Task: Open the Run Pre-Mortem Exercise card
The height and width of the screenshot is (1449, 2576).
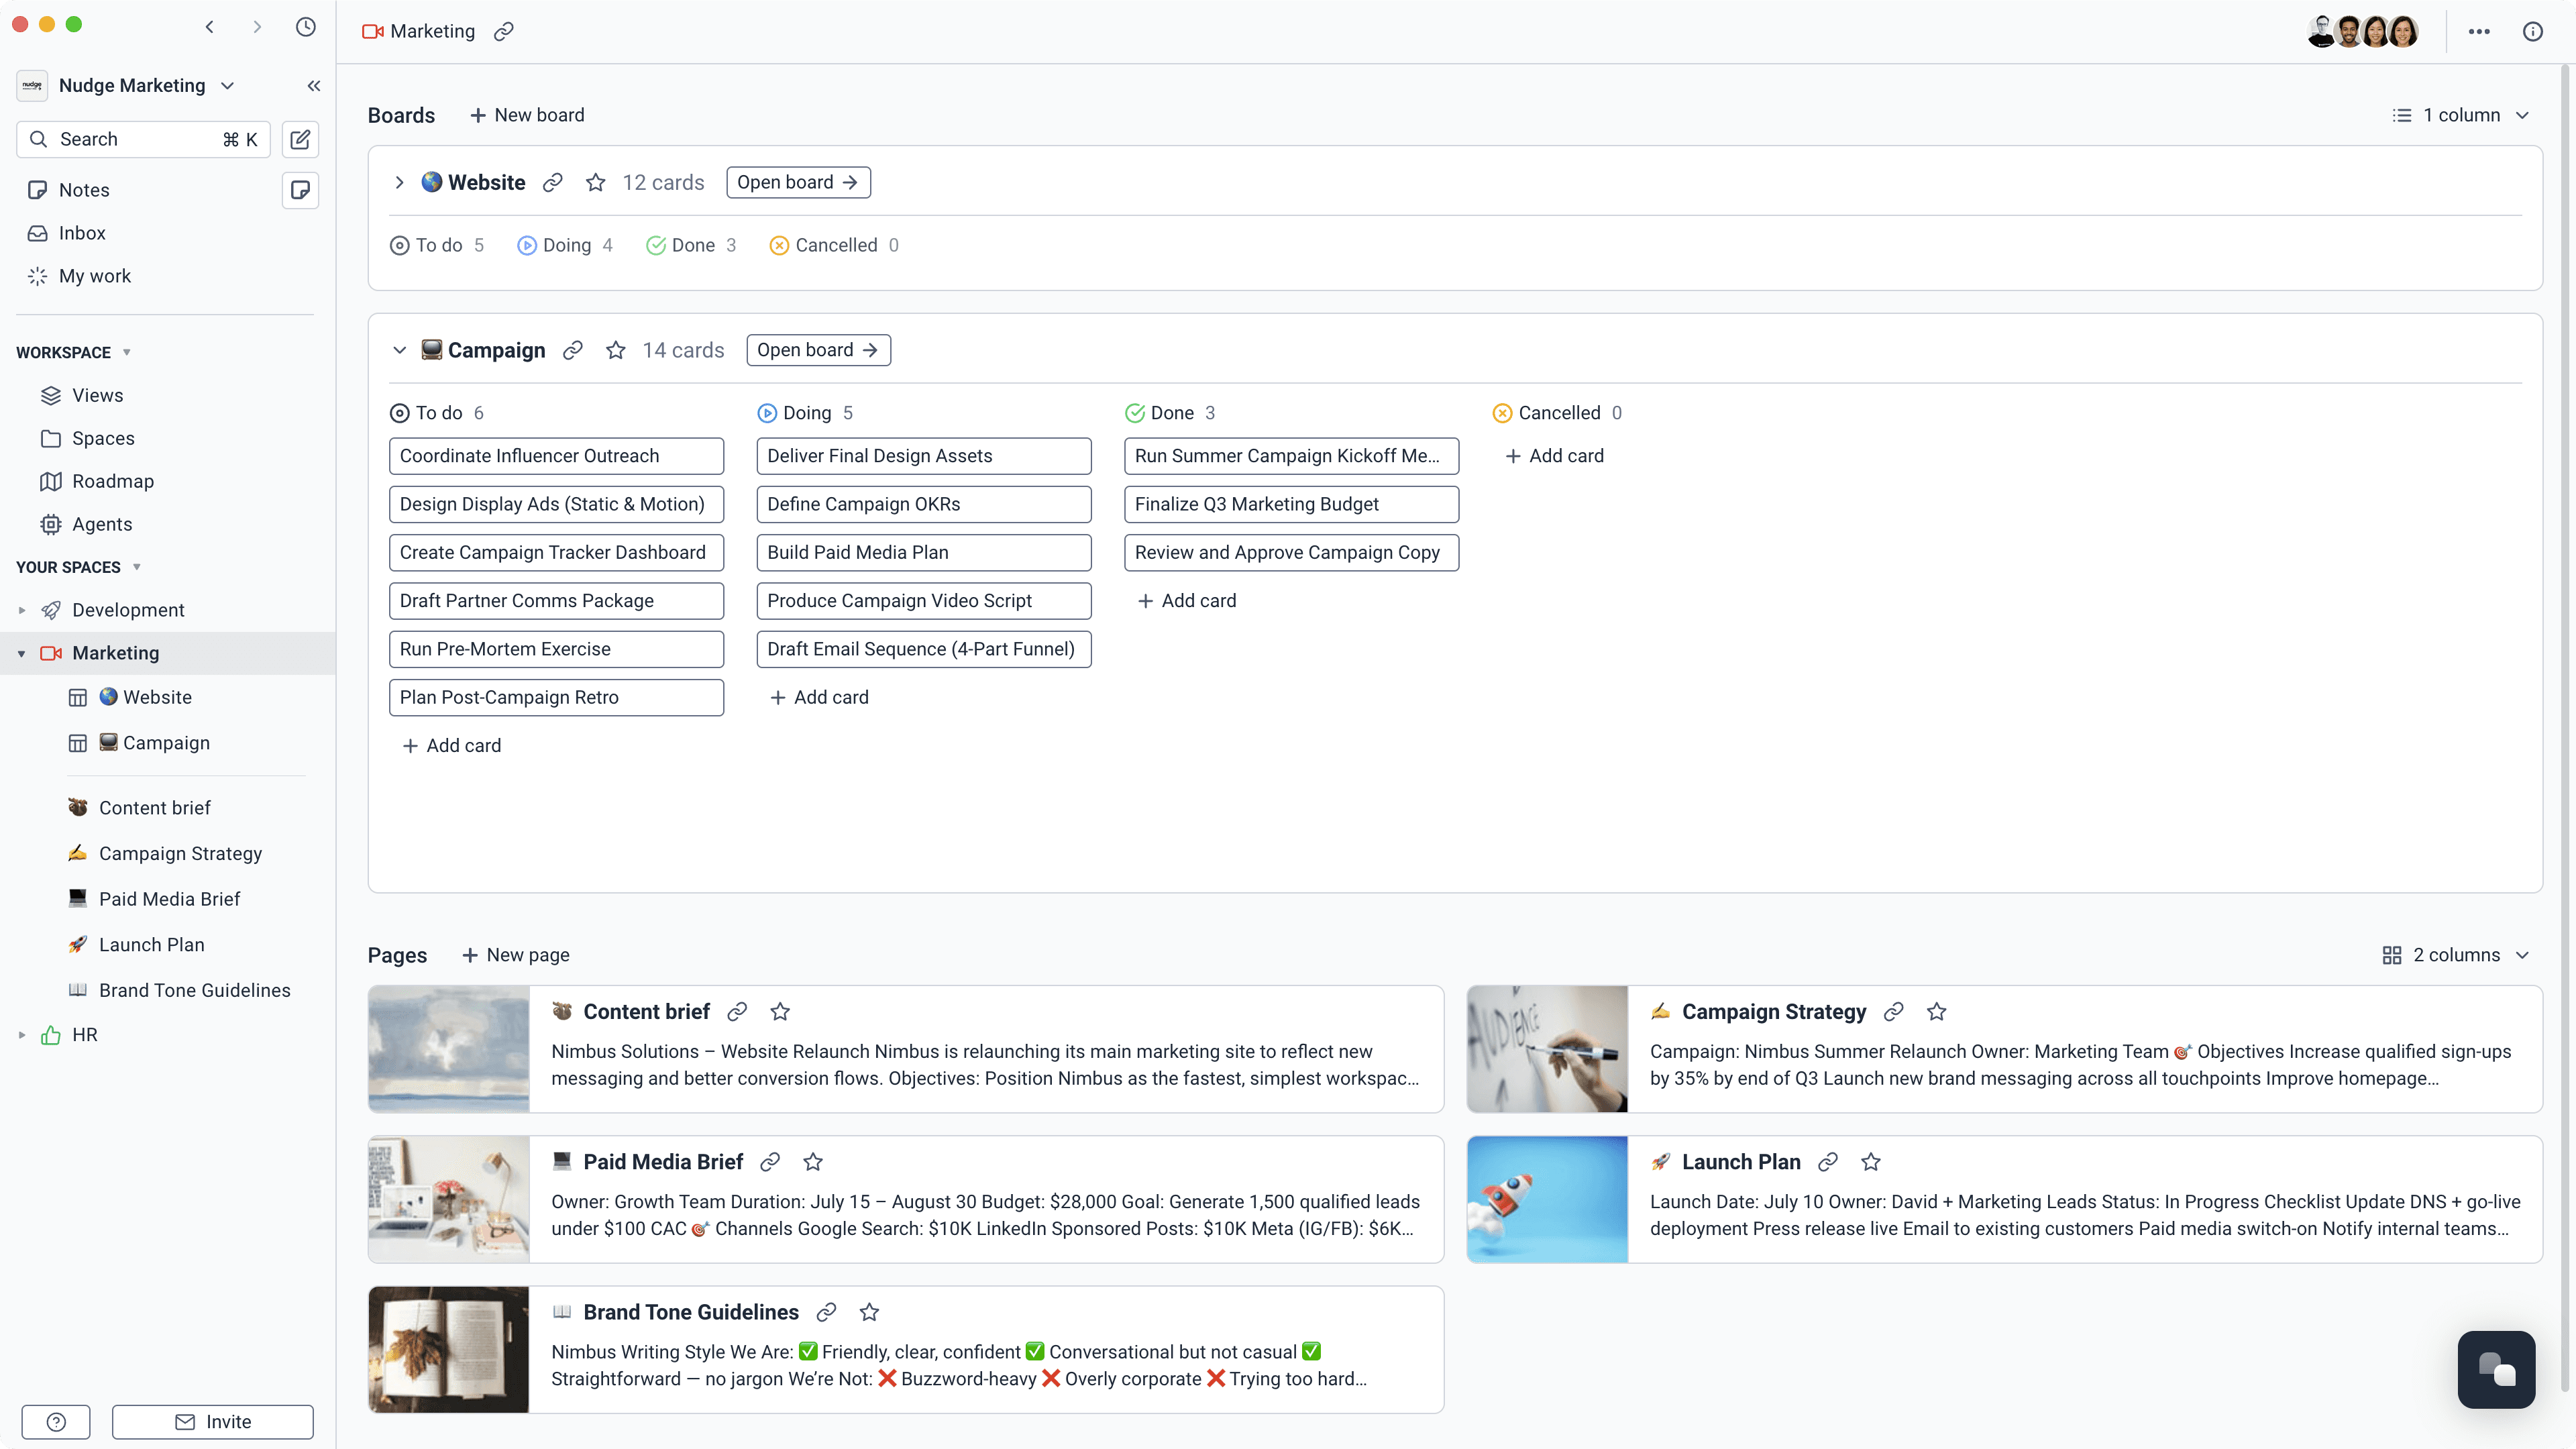Action: [x=556, y=649]
